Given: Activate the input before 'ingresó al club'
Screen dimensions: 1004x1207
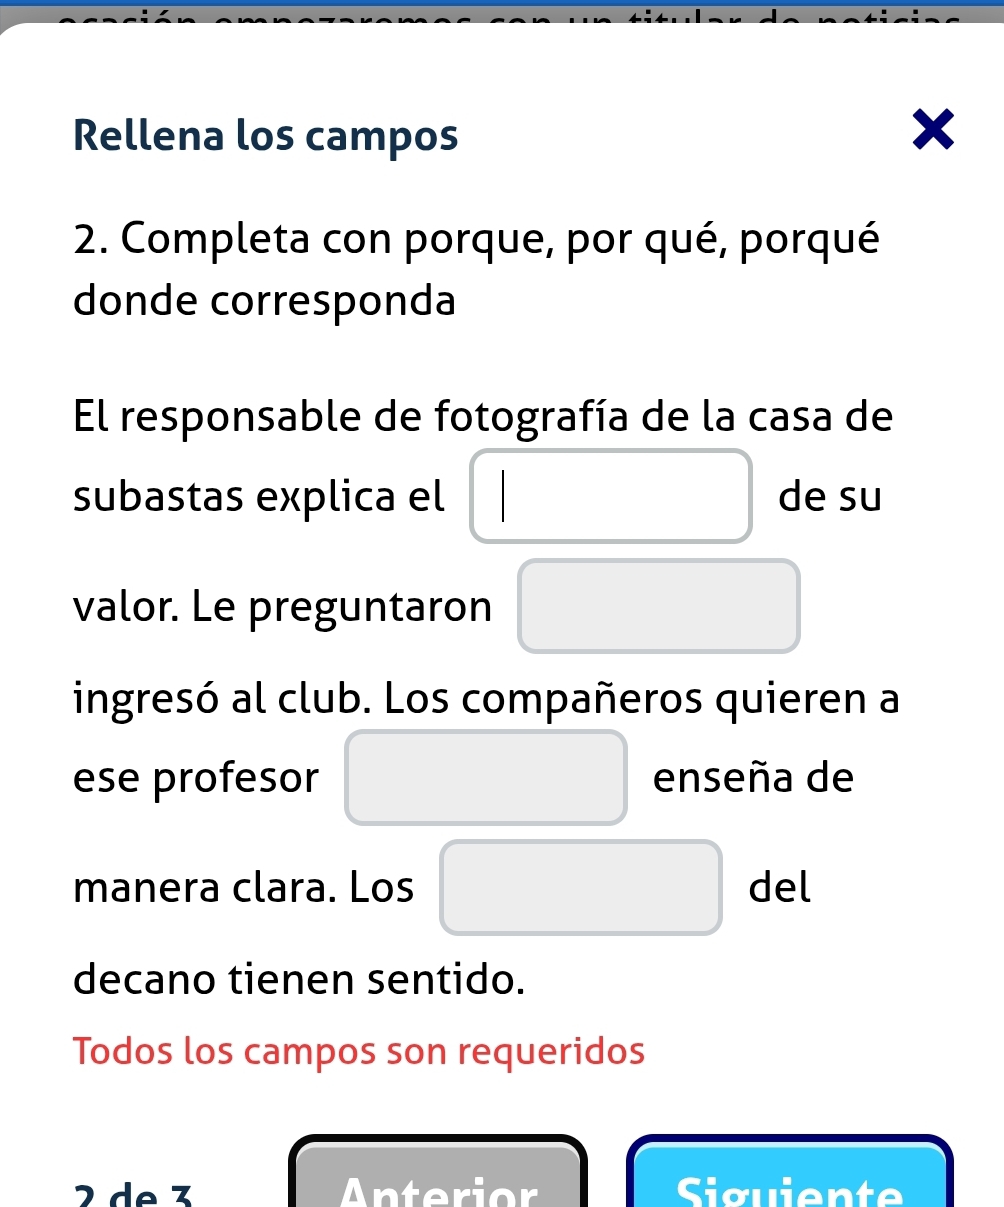Looking at the screenshot, I should (659, 607).
